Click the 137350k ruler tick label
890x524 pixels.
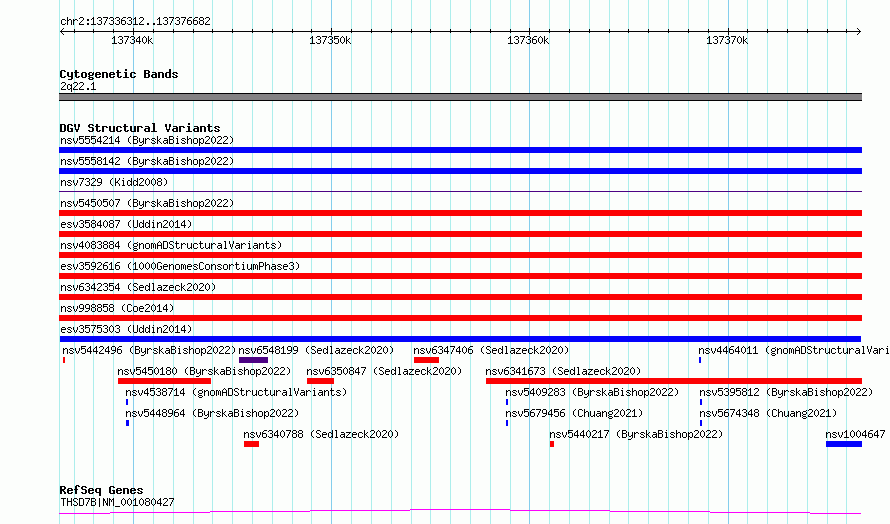[330, 40]
